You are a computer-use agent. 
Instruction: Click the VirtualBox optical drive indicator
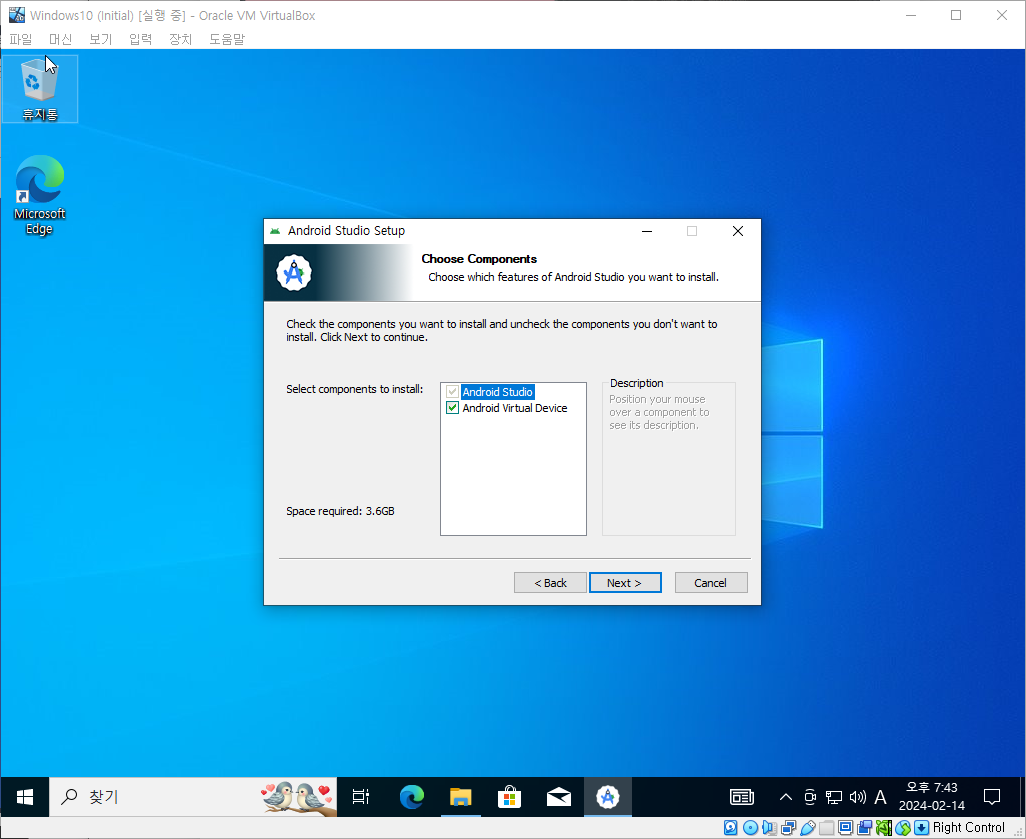pos(751,828)
